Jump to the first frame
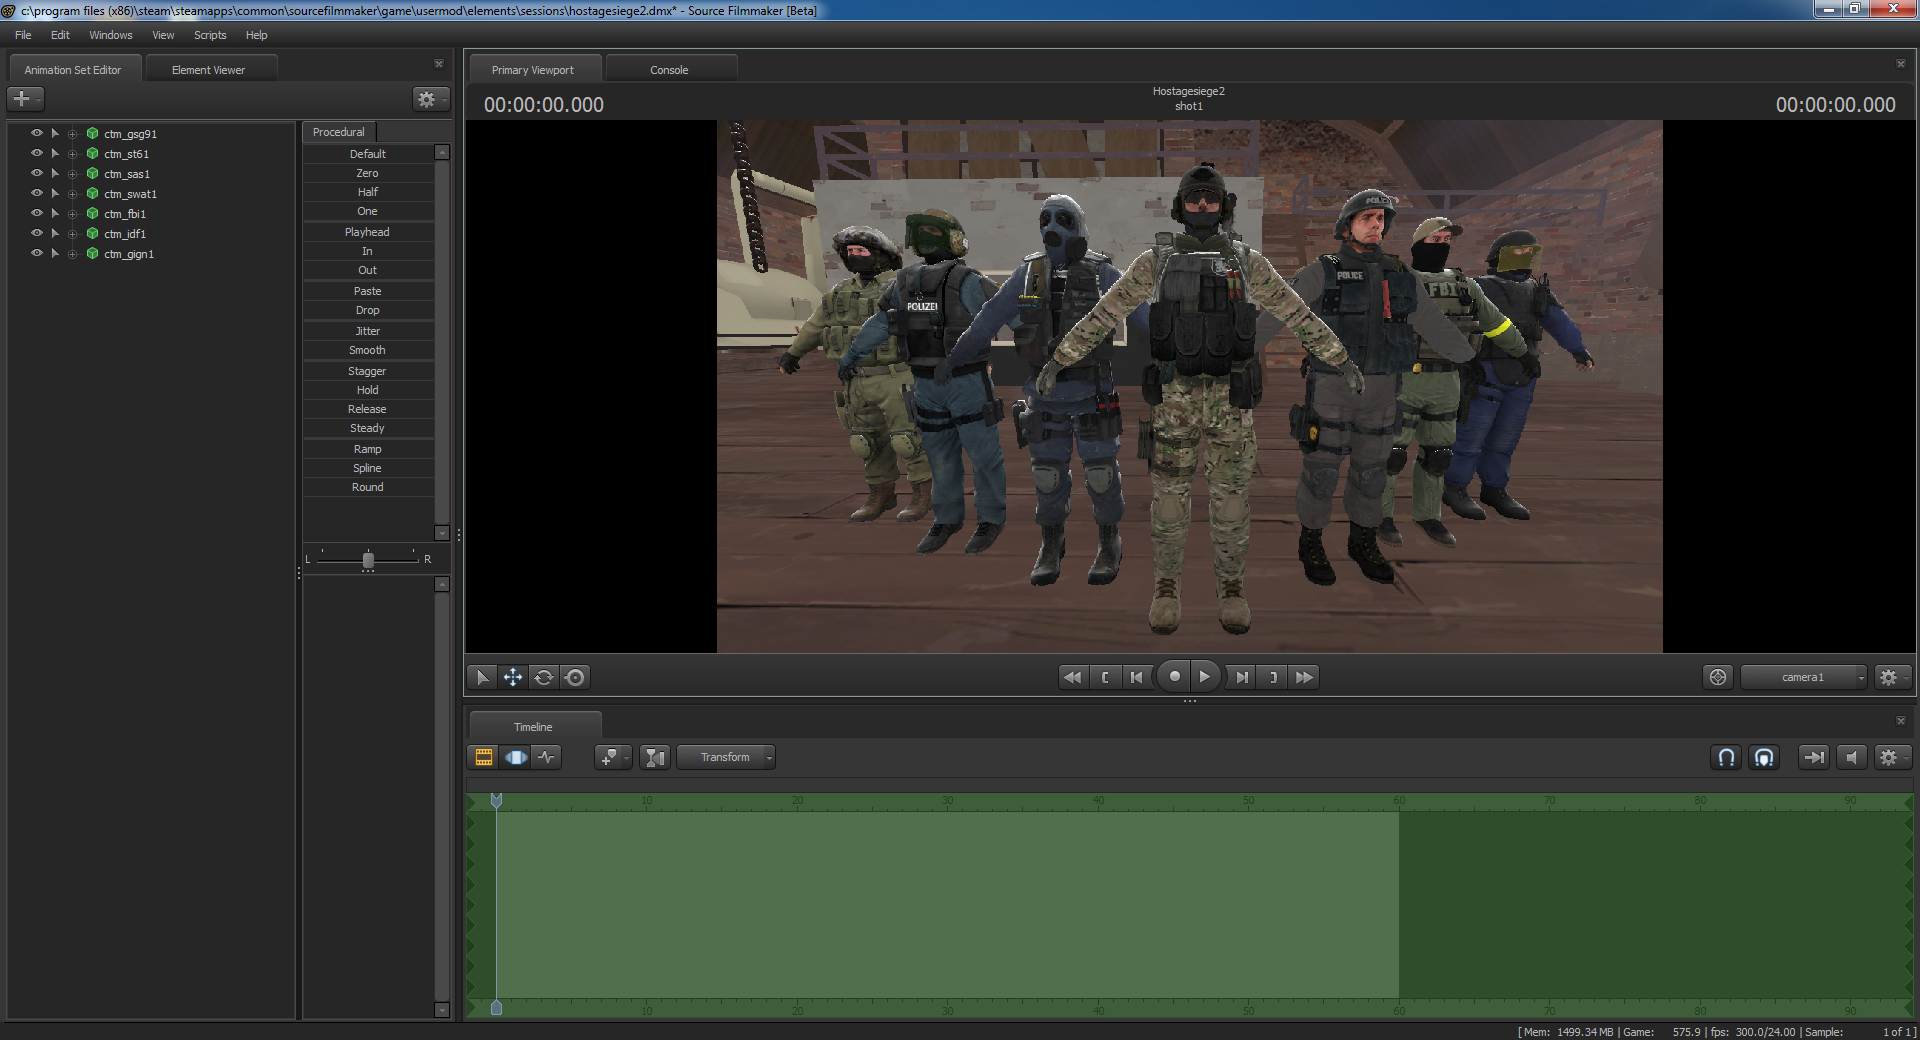 pos(1073,677)
